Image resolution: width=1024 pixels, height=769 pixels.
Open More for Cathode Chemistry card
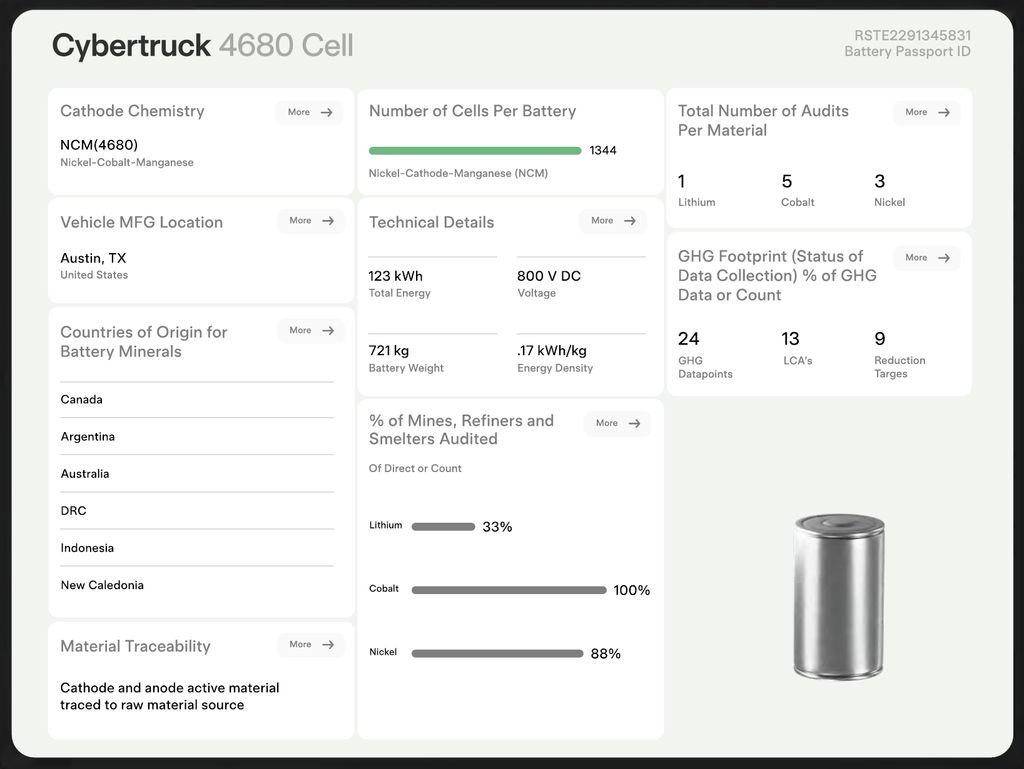(309, 112)
